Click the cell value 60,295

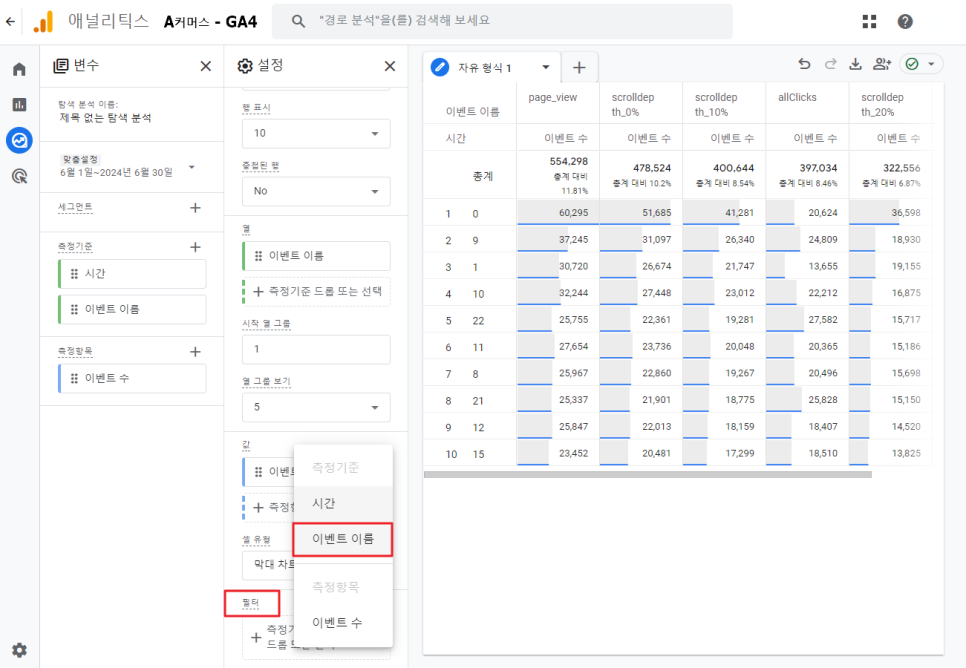tap(573, 213)
